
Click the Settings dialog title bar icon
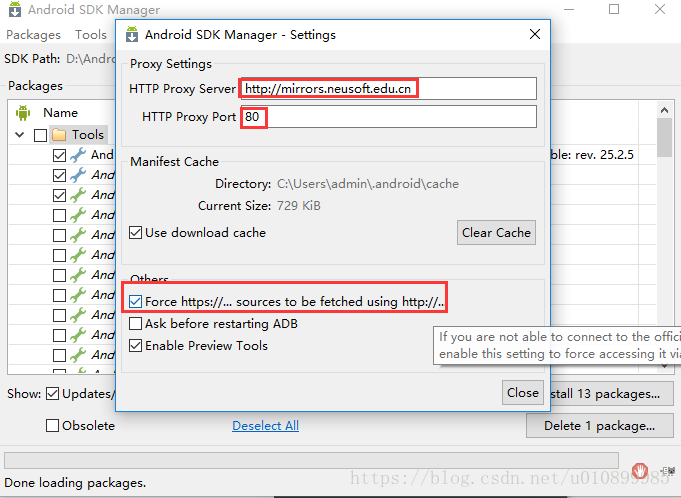(x=132, y=34)
